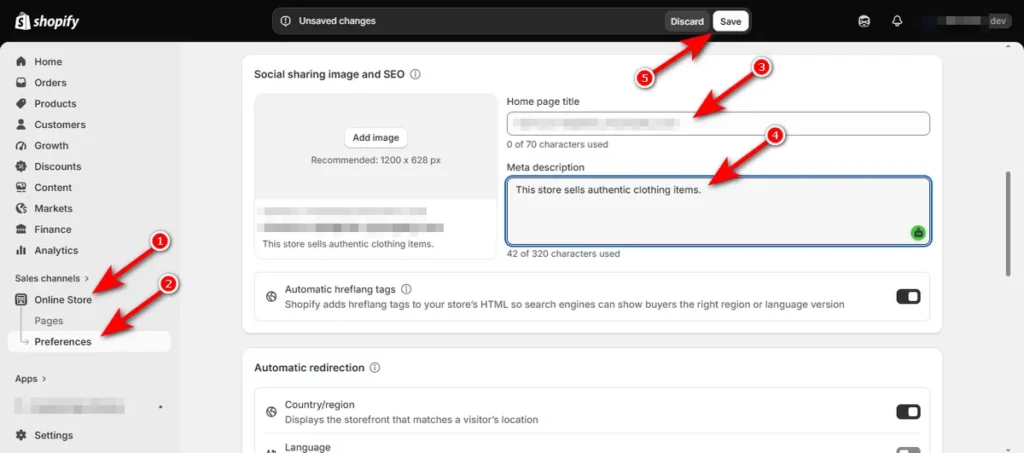Expand the Apps section
Viewport: 1024px width, 453px height.
pos(31,379)
